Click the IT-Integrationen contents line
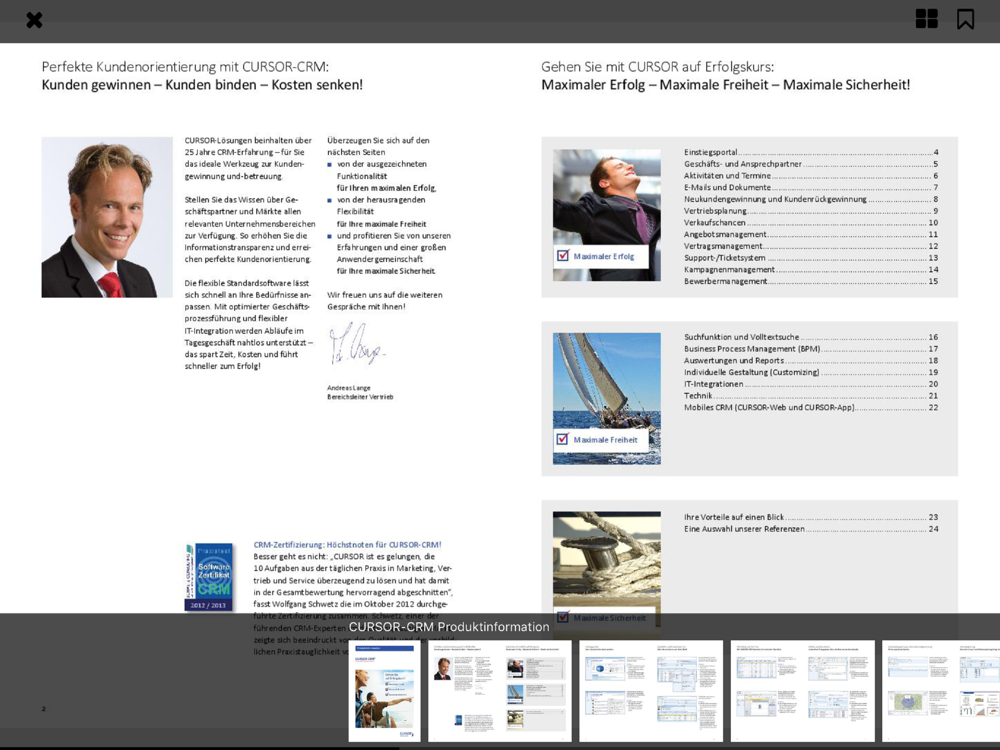This screenshot has width=1000, height=750. [811, 384]
